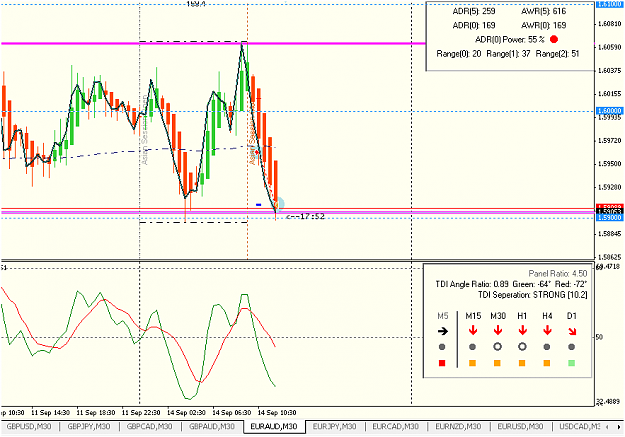Click the M30 hollow circle indicator
The image size is (625, 437).
tap(497, 347)
